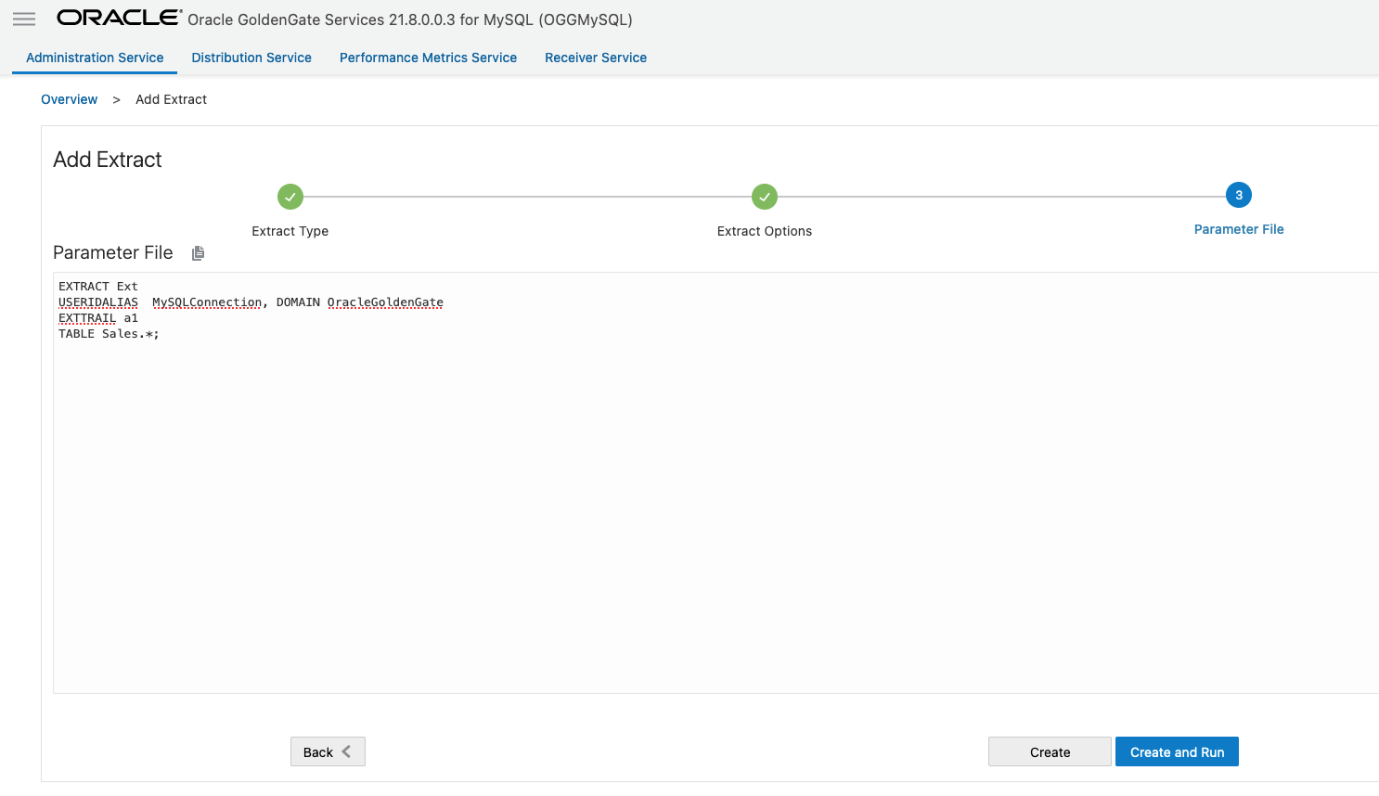
Task: Open the Performance Metrics Service tab
Action: (x=428, y=57)
